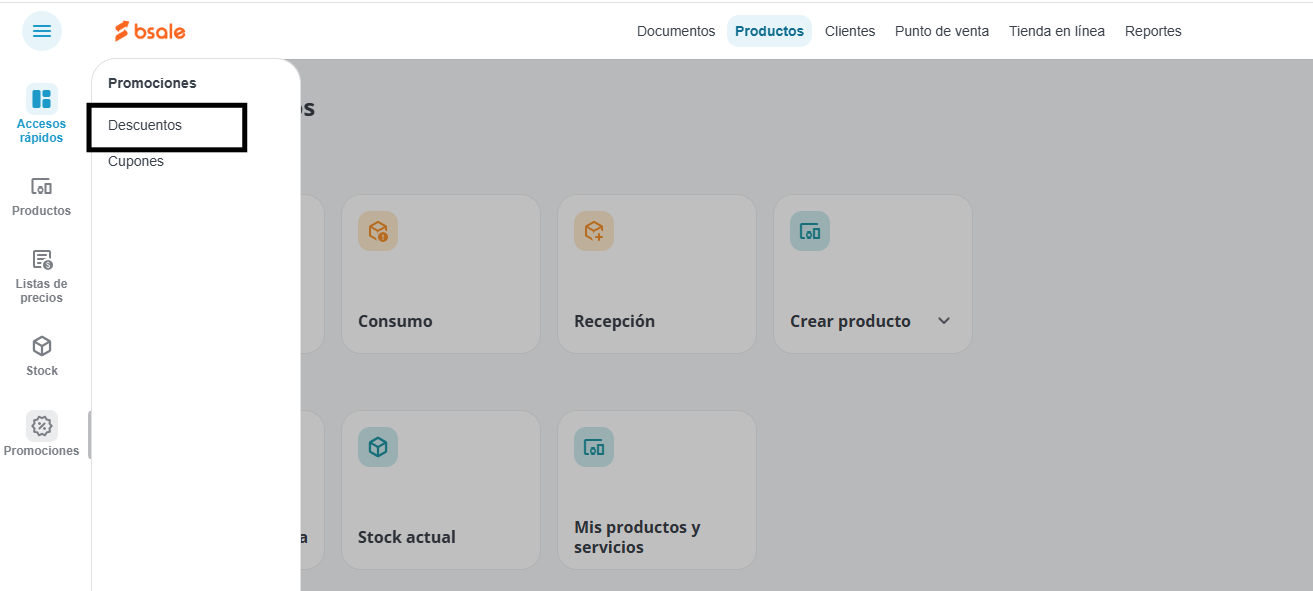The height and width of the screenshot is (591, 1313).
Task: Click Mis productos y servicios card icon
Action: tap(594, 447)
